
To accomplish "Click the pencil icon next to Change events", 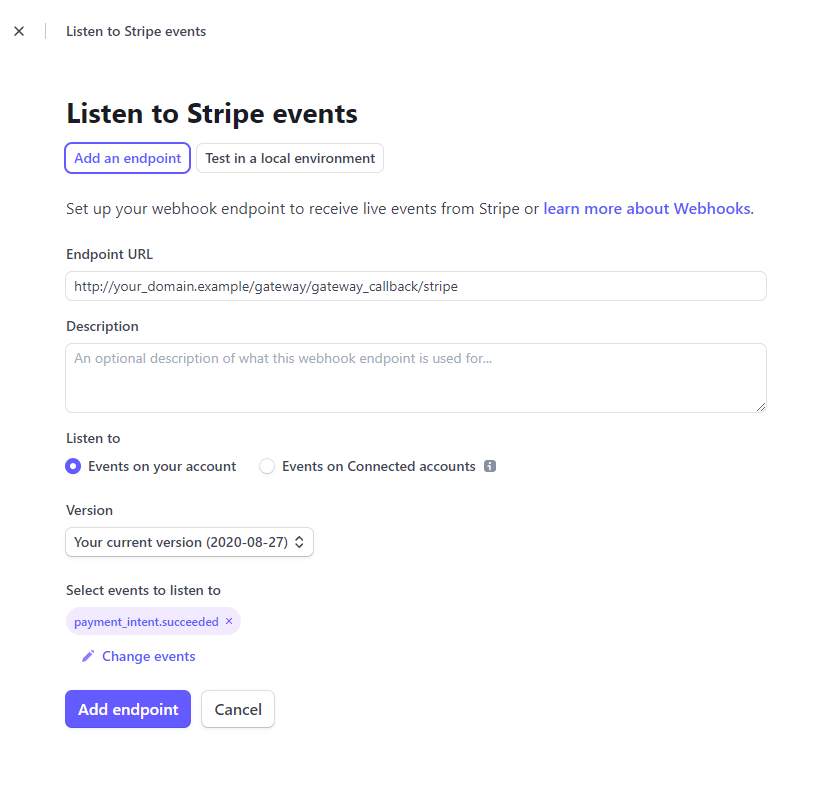I will 88,656.
